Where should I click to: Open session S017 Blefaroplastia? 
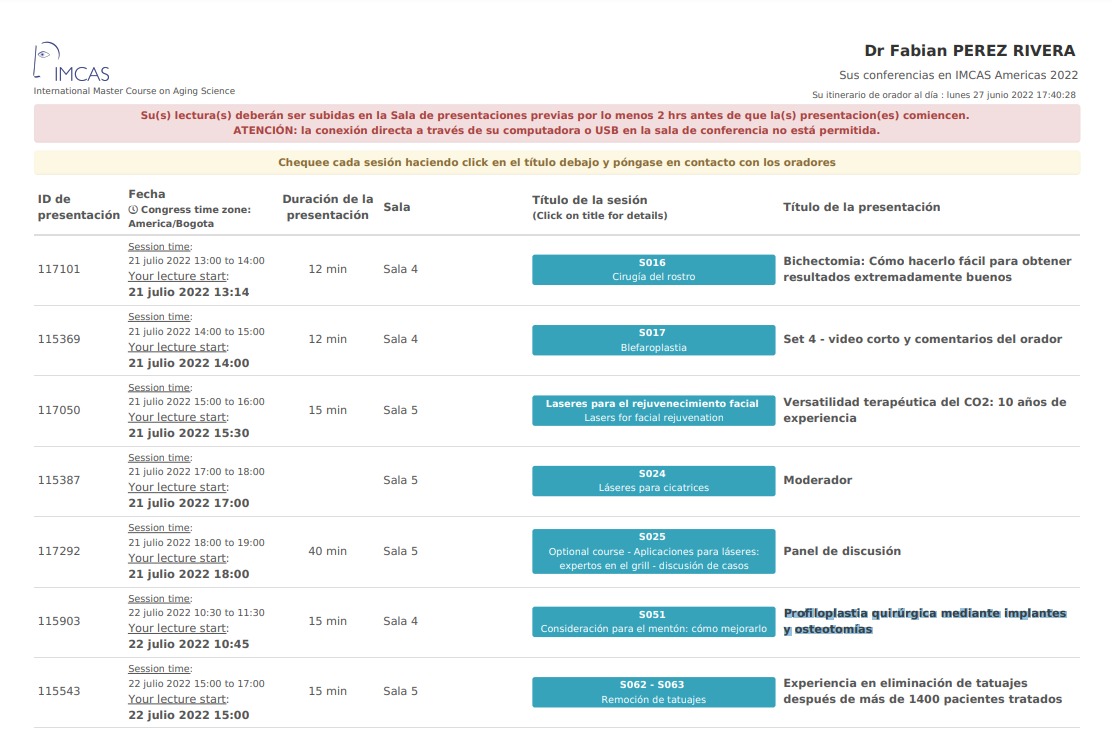click(x=653, y=340)
